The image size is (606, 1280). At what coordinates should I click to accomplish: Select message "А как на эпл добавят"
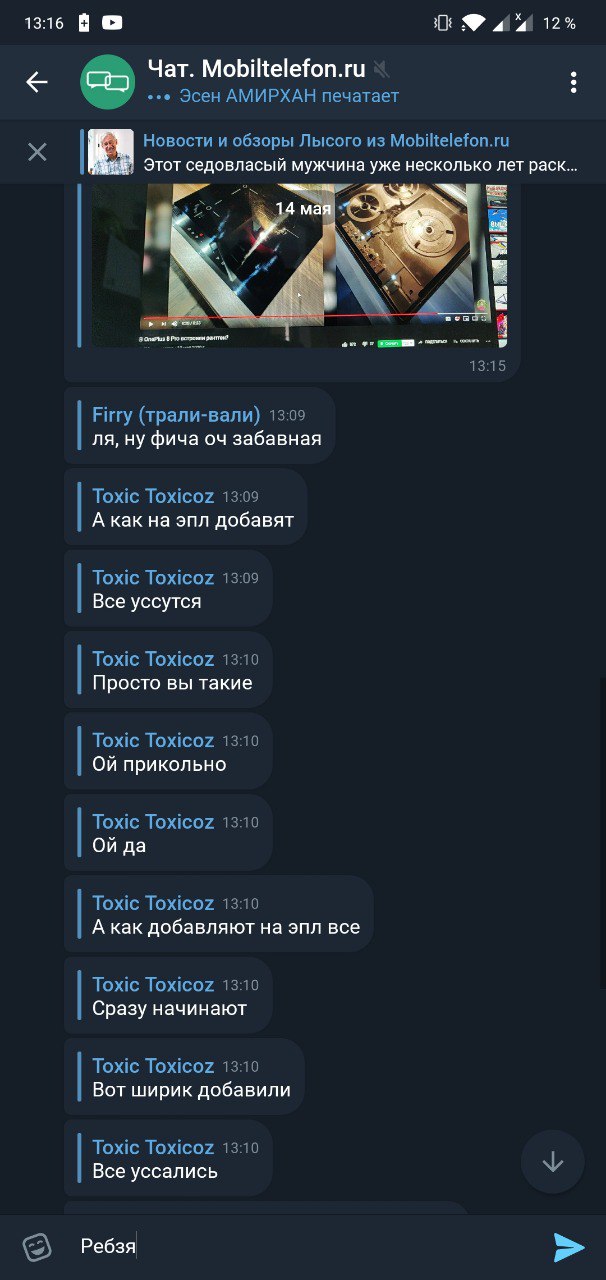[x=193, y=520]
